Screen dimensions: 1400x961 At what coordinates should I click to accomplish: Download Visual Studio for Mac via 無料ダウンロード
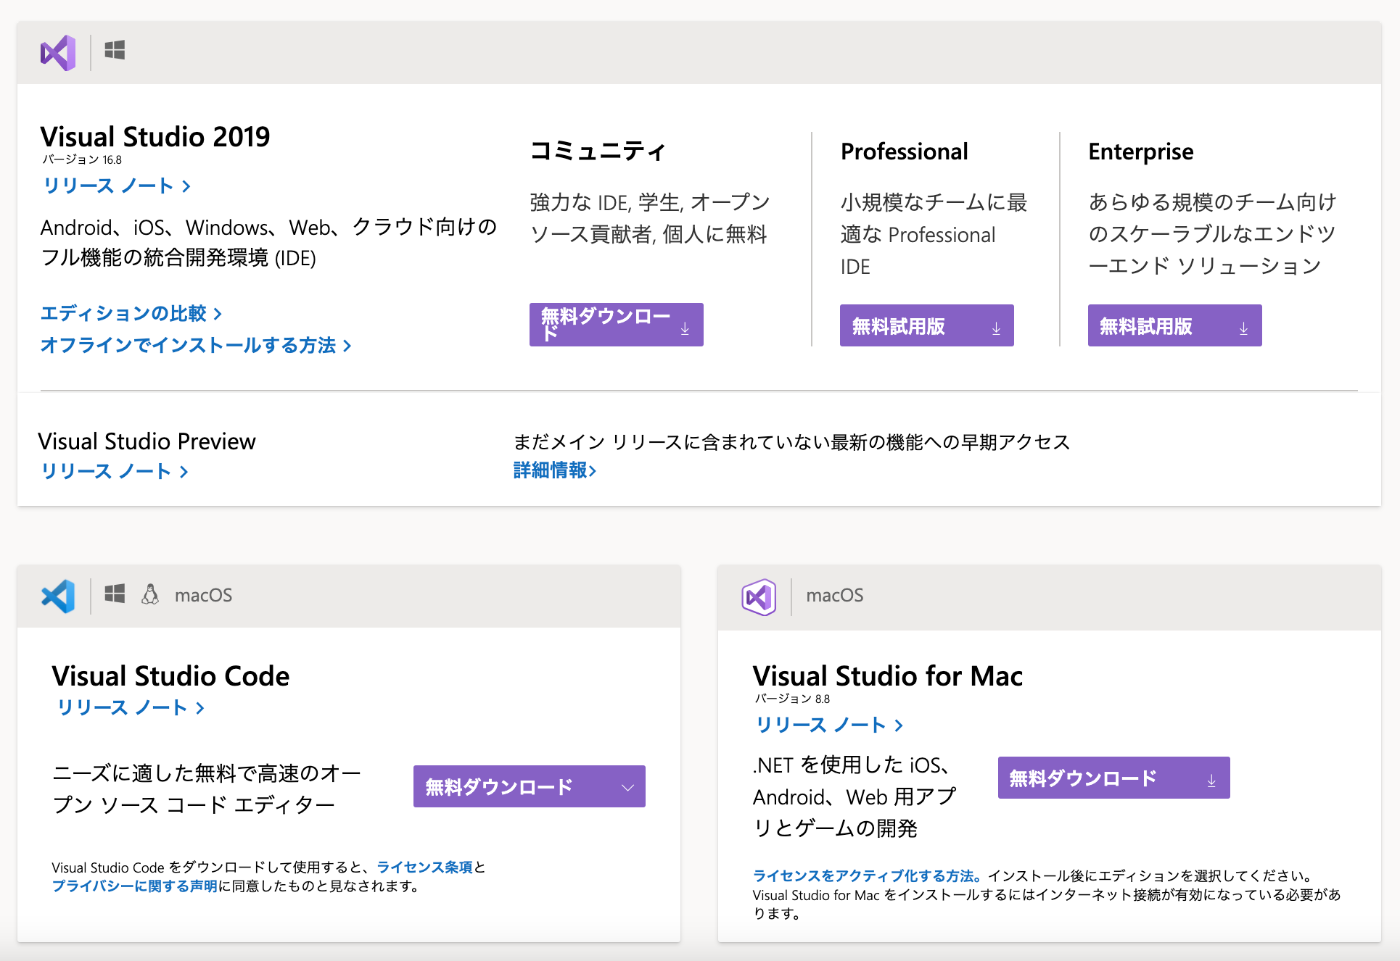(x=1113, y=778)
